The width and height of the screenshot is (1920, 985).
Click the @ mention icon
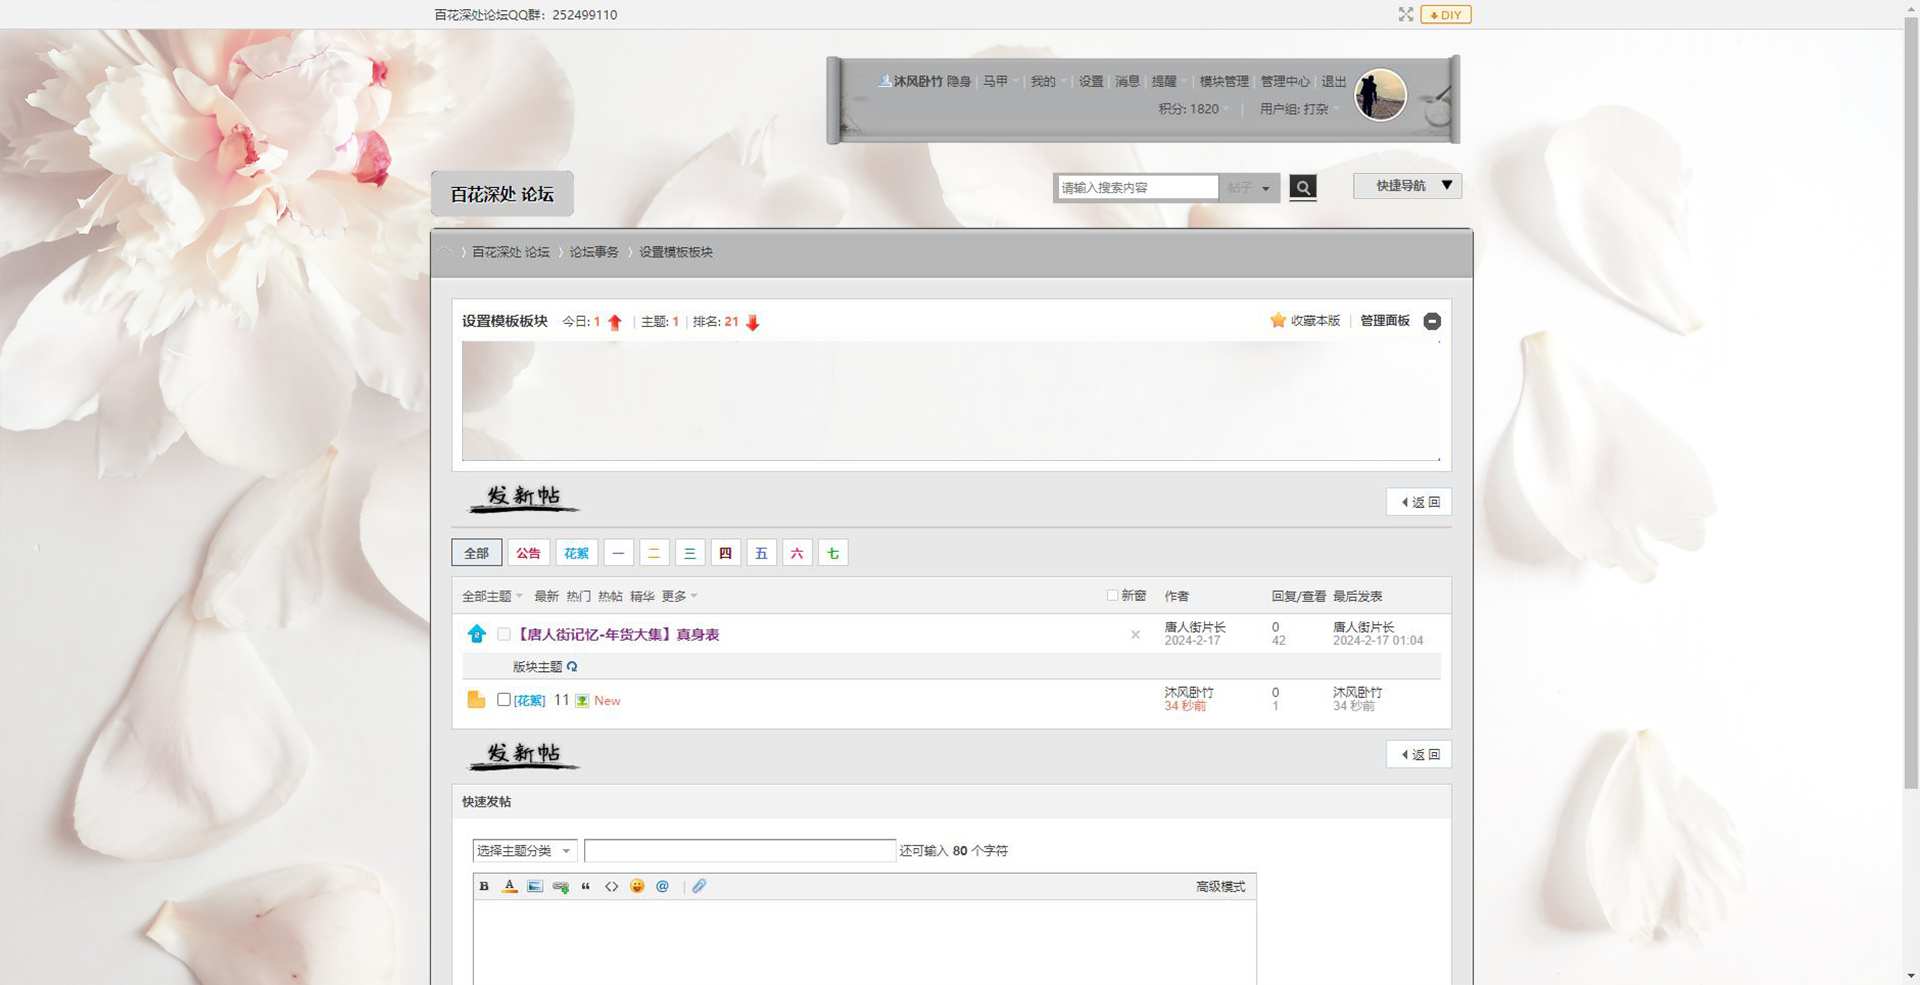[662, 886]
